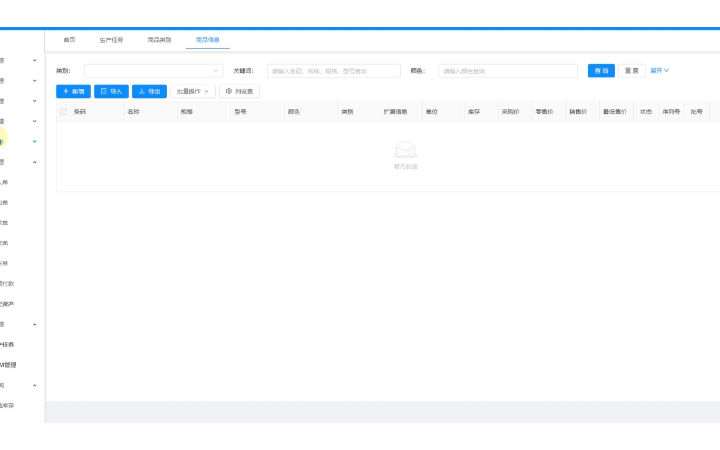
Task: Open the 类别 dropdown filter
Action: click(153, 71)
